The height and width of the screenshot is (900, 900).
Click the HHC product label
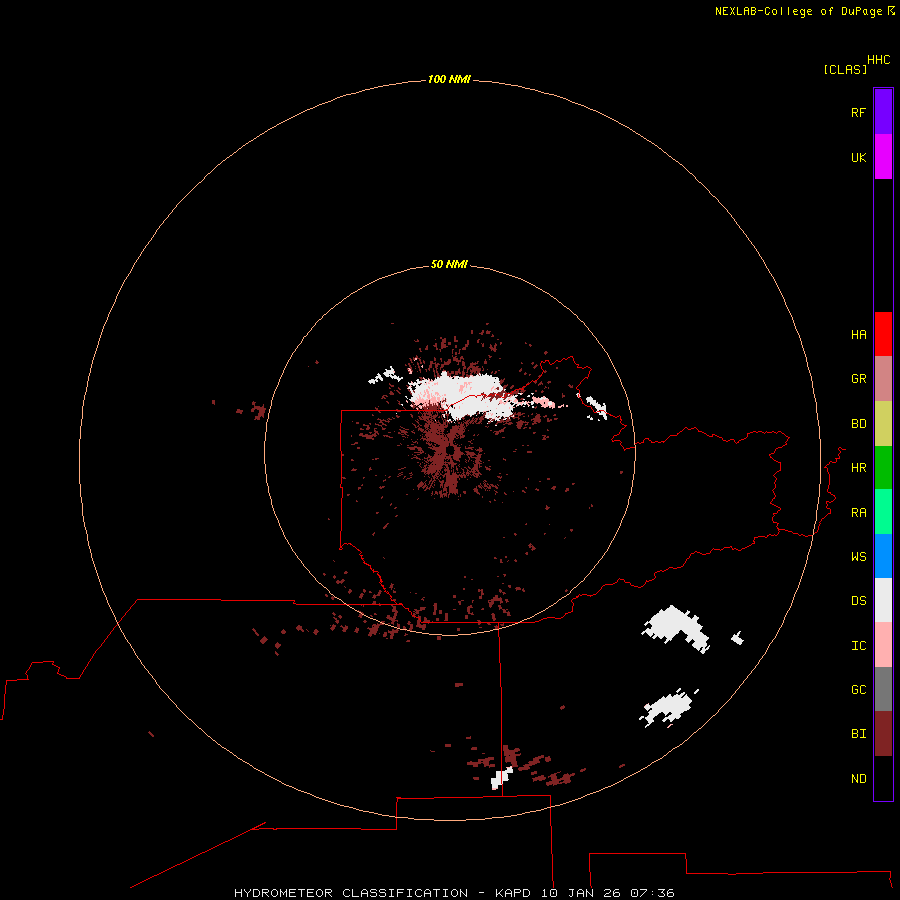[x=878, y=59]
